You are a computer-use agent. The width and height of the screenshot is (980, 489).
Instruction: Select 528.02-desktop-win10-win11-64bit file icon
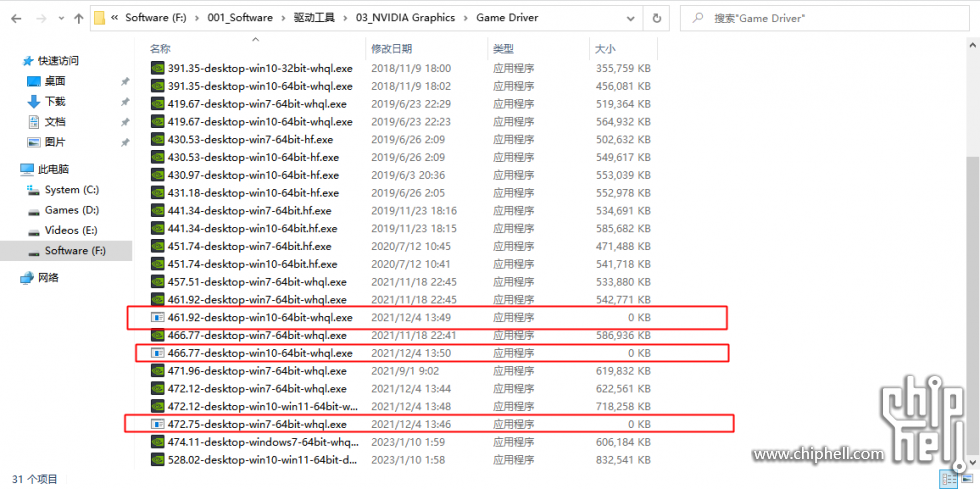(158, 460)
